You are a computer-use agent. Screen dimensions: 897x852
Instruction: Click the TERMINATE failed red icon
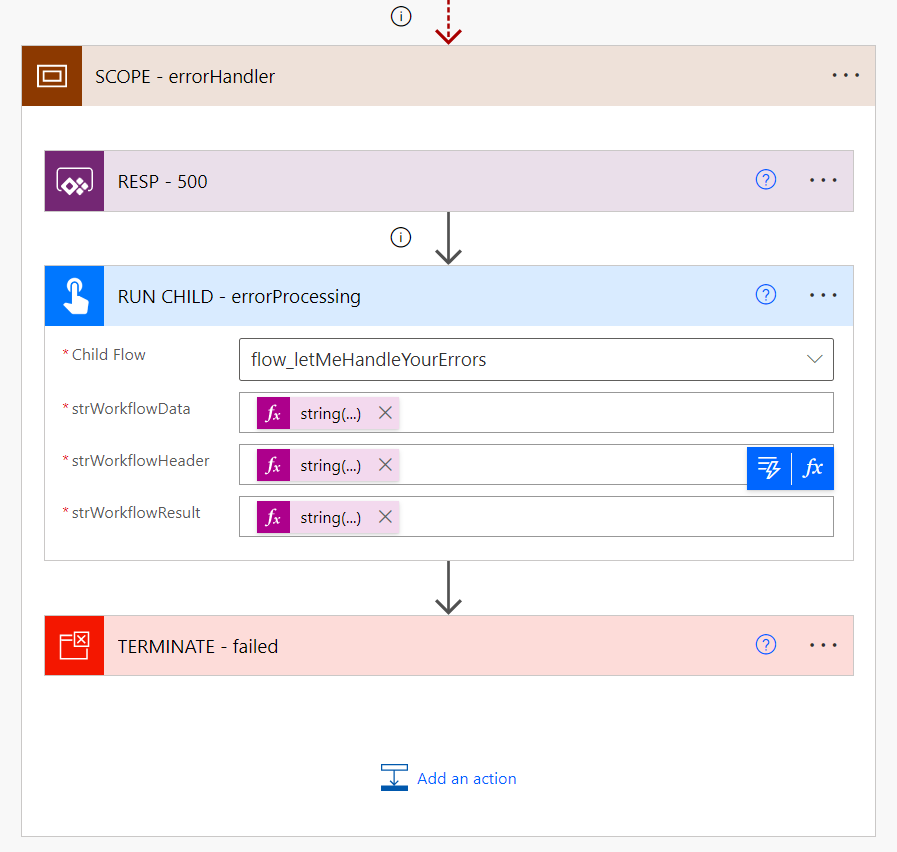coord(74,646)
